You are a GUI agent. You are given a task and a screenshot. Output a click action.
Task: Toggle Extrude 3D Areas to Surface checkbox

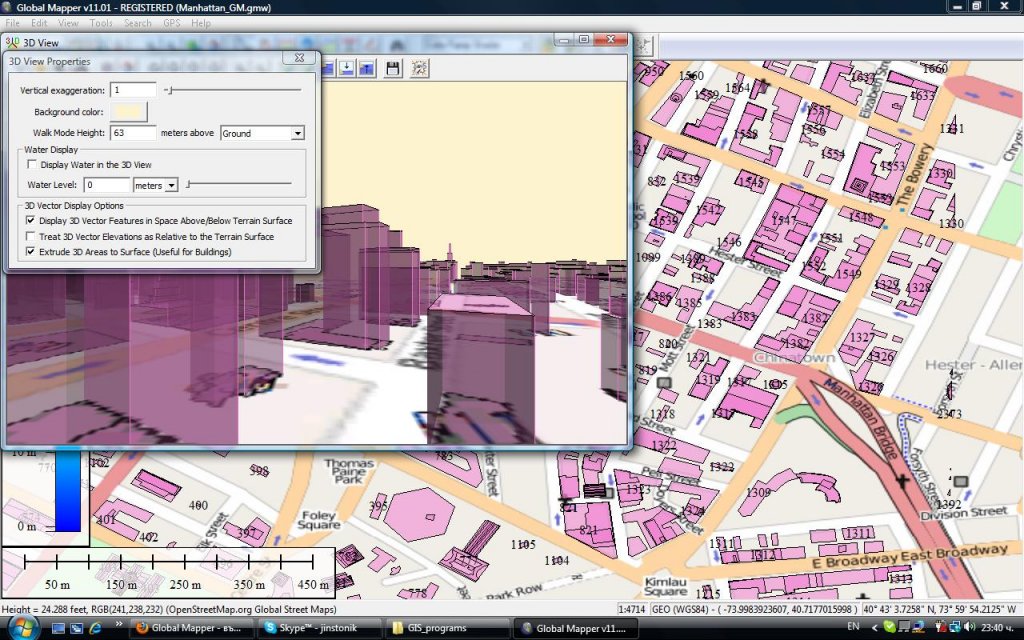pyautogui.click(x=32, y=253)
